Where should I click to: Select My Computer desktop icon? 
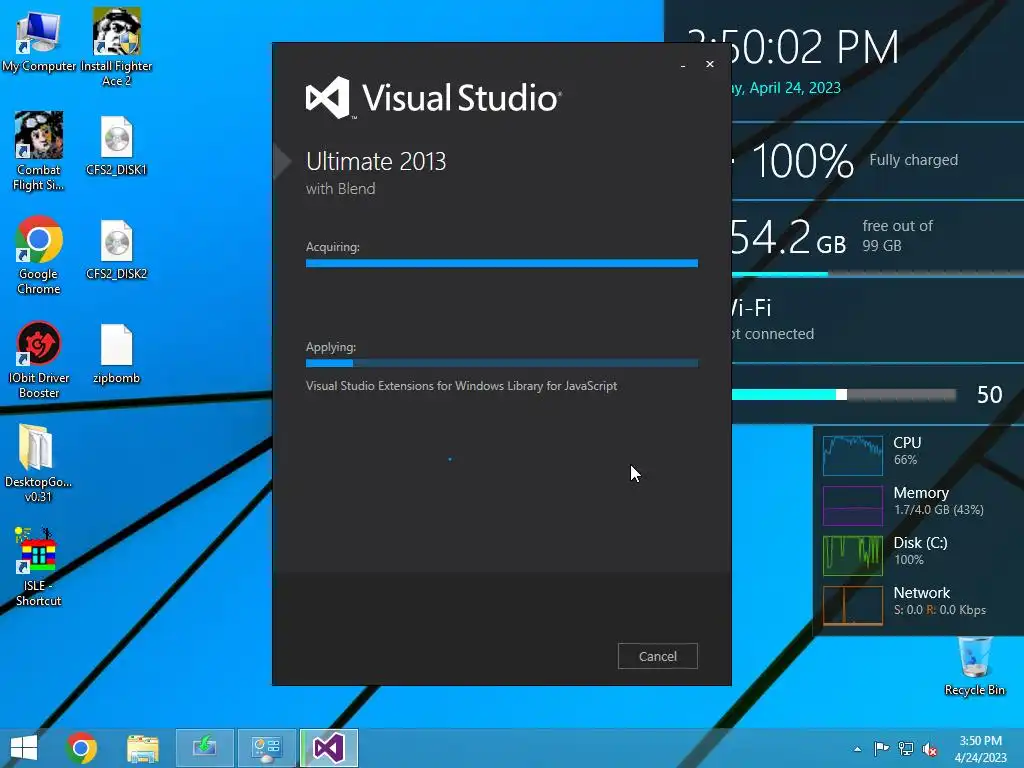[x=39, y=42]
